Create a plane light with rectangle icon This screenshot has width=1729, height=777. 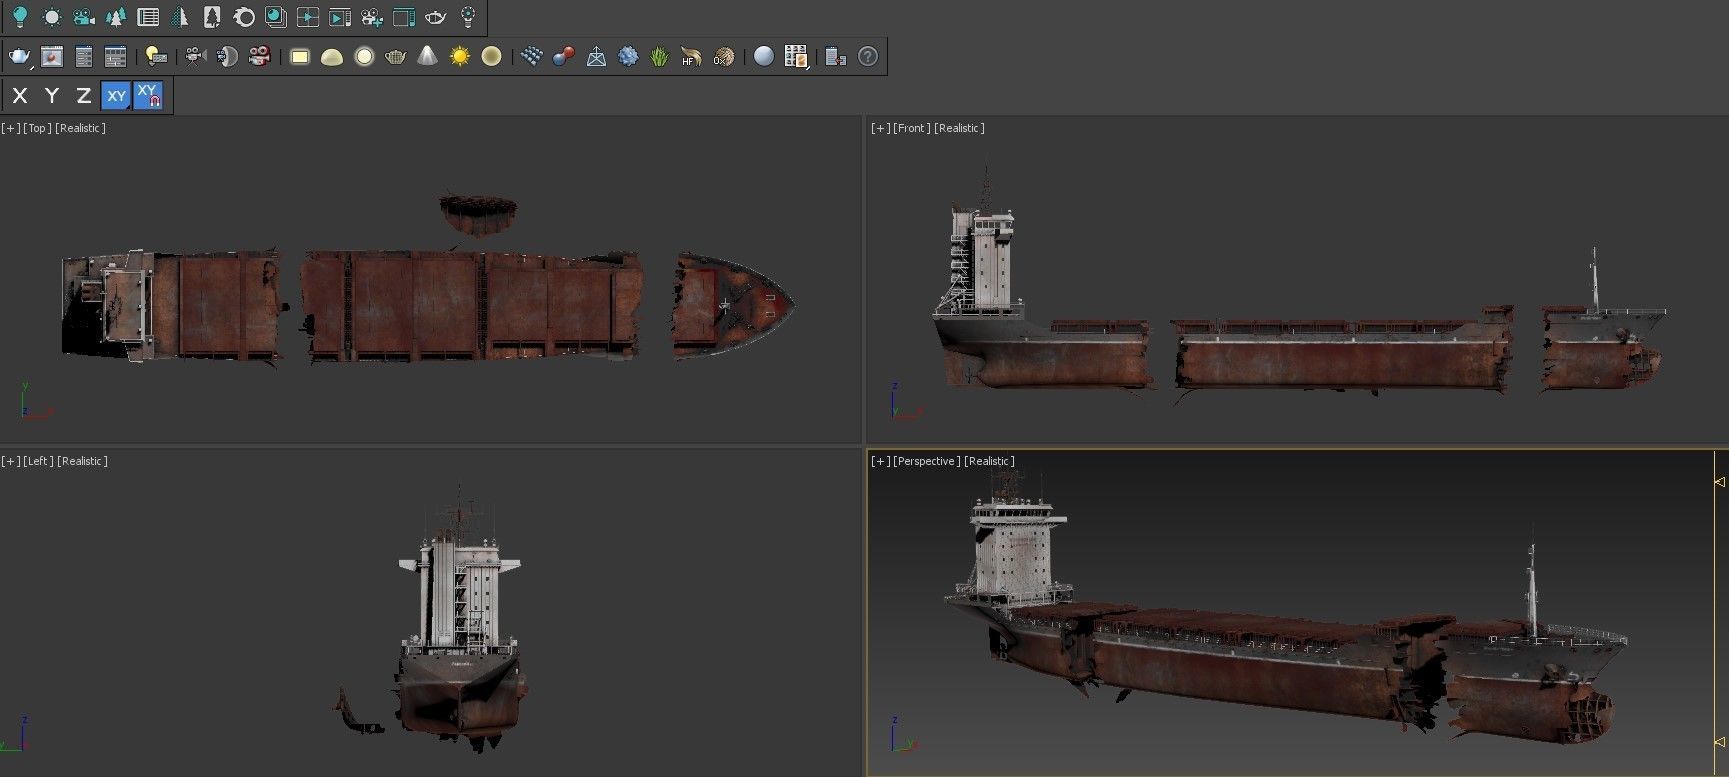pyautogui.click(x=300, y=57)
